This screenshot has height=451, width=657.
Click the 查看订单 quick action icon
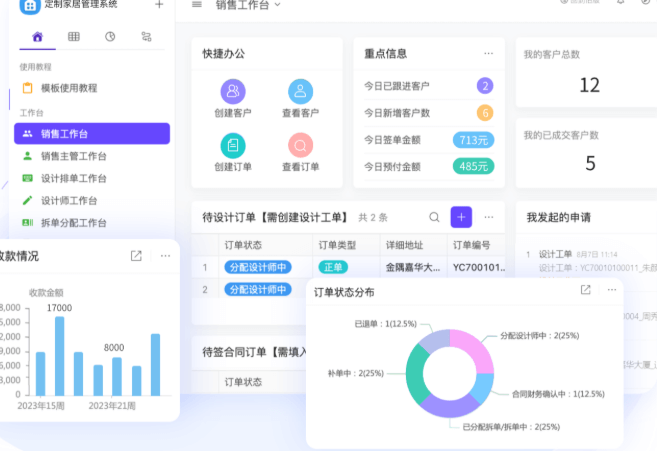point(300,145)
